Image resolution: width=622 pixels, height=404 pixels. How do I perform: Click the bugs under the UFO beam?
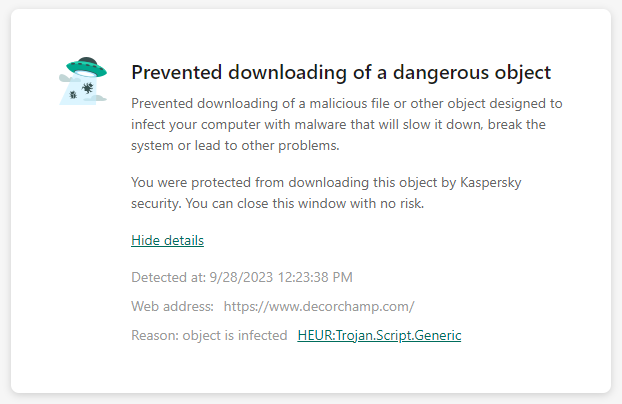(83, 92)
